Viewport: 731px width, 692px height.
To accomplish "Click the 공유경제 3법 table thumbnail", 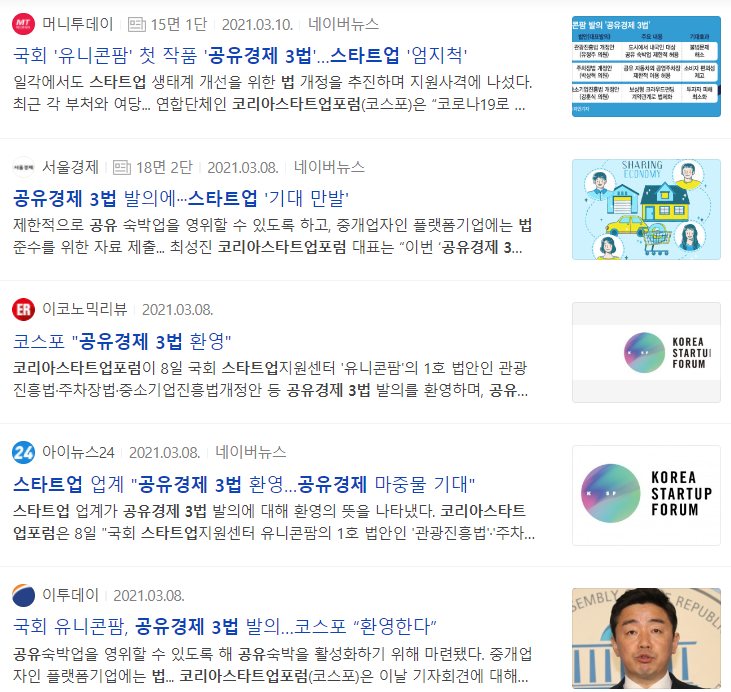I will click(x=646, y=66).
